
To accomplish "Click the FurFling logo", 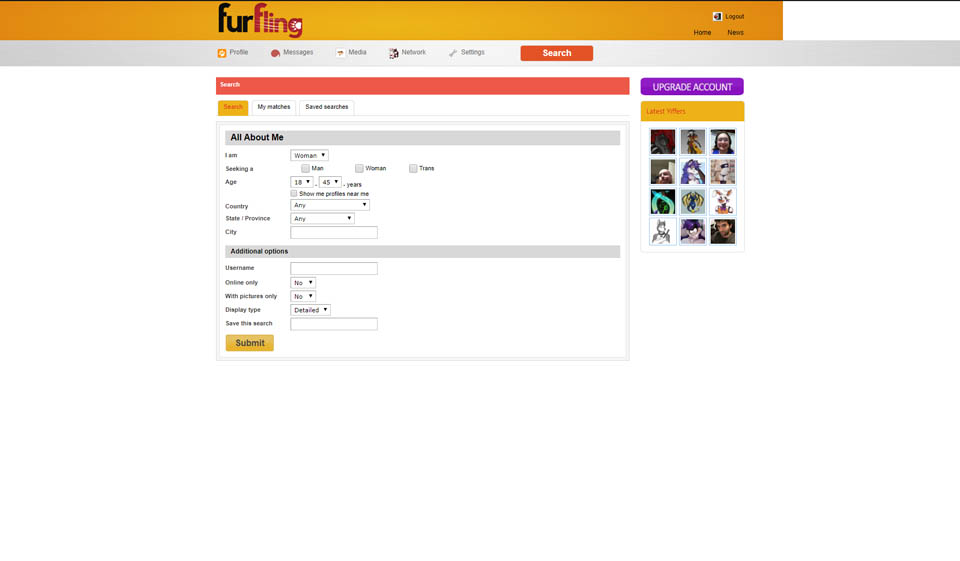I will coord(260,20).
